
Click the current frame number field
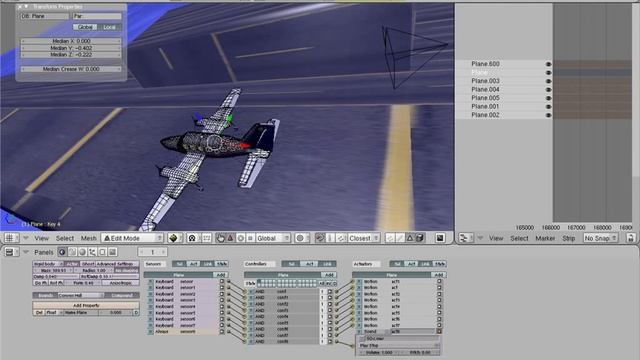152,252
